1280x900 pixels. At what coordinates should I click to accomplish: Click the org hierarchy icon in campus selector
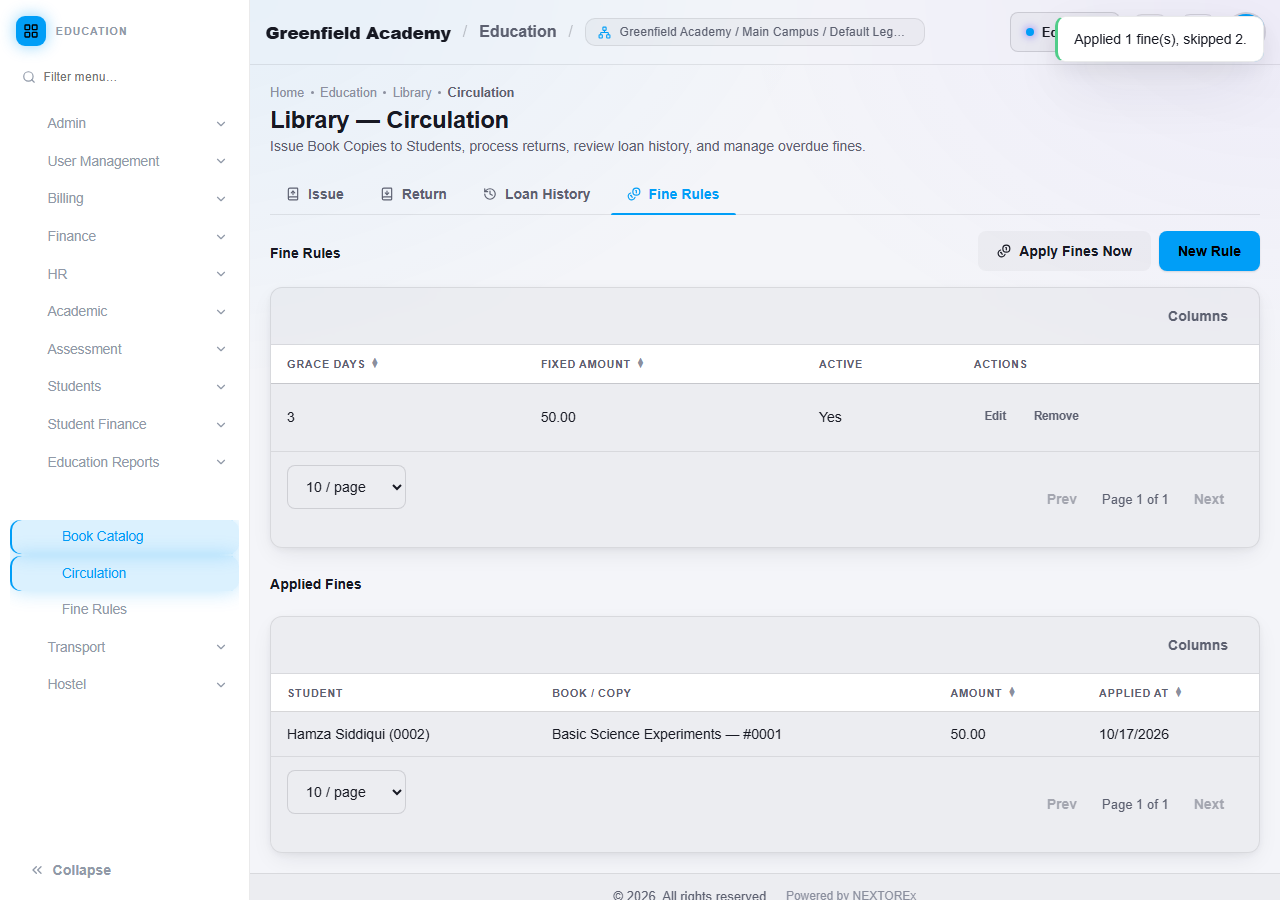coord(604,32)
